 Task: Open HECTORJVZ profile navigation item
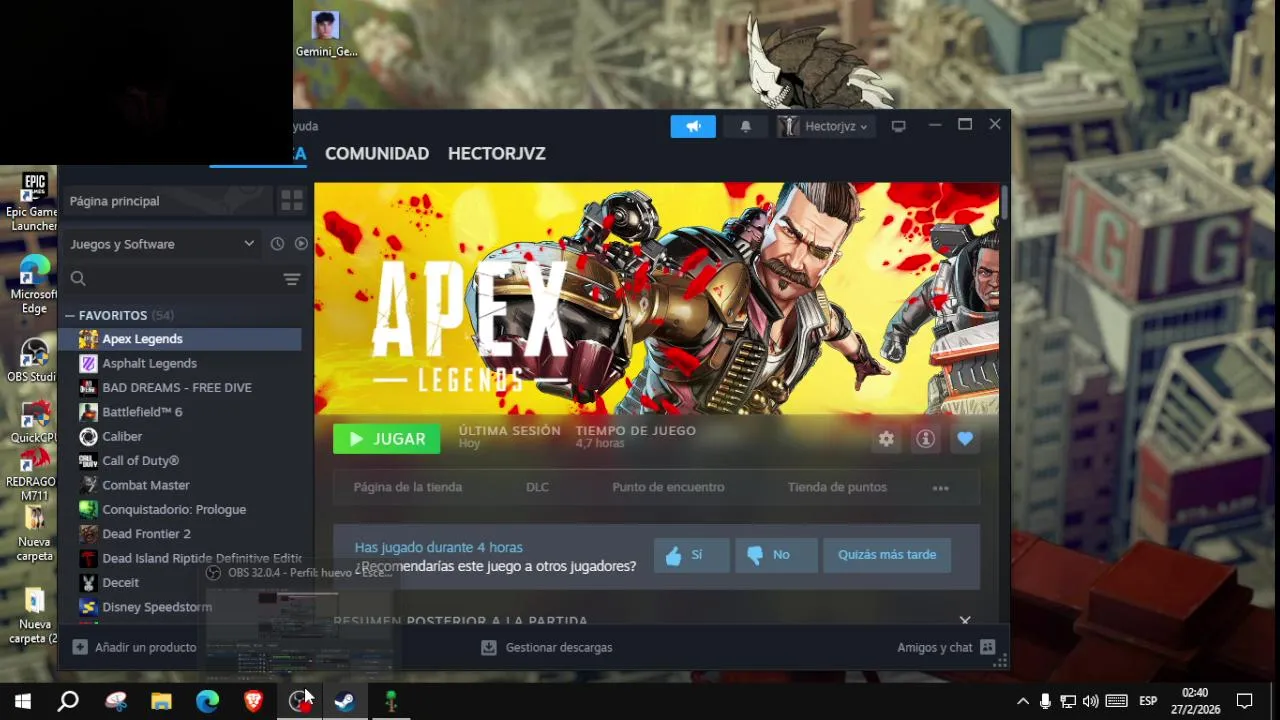[x=497, y=154]
